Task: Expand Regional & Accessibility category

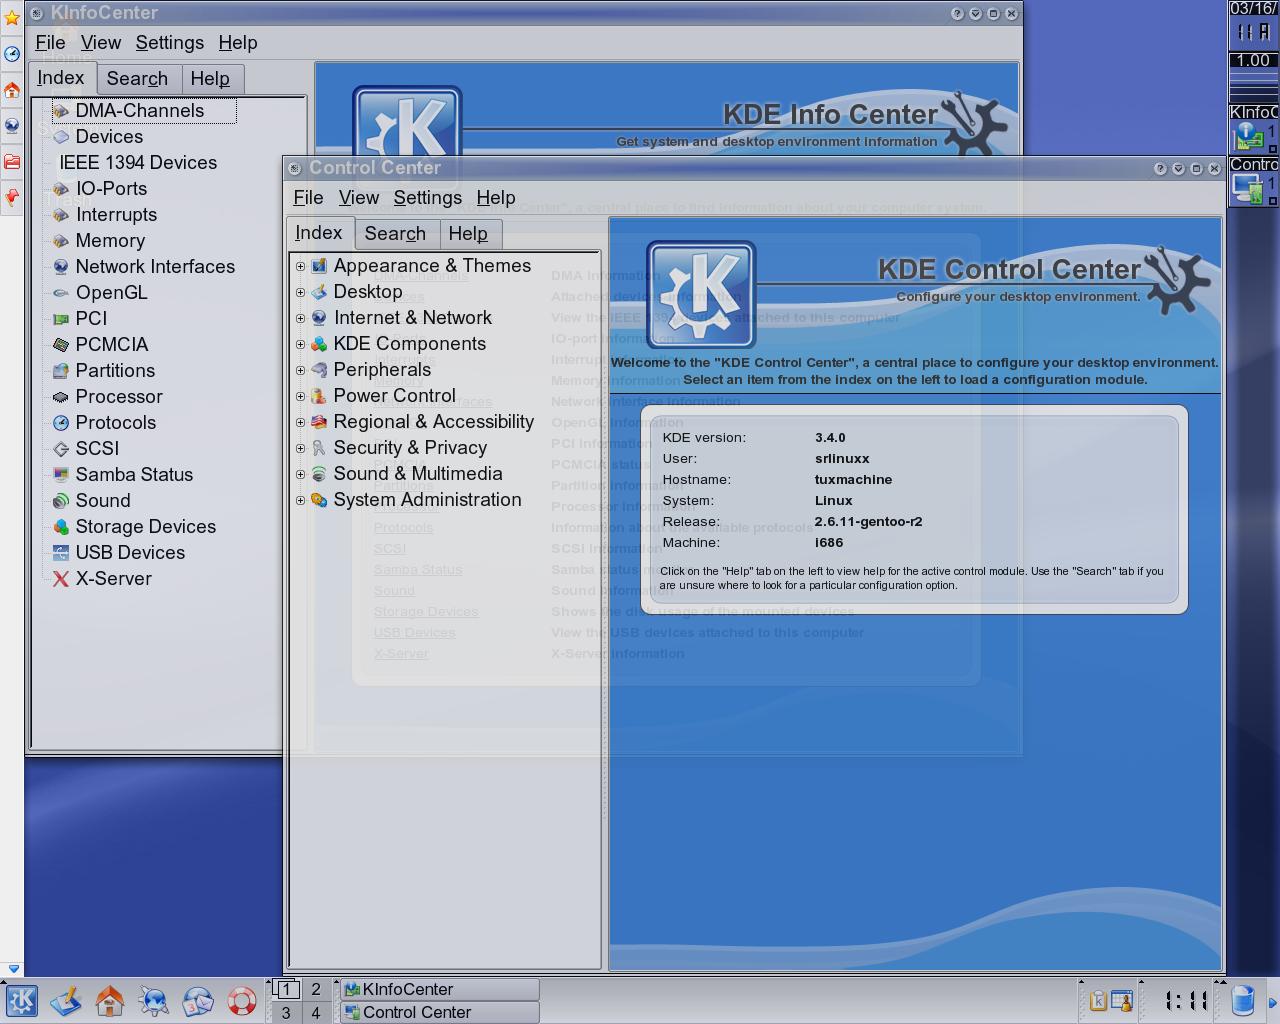Action: point(300,422)
